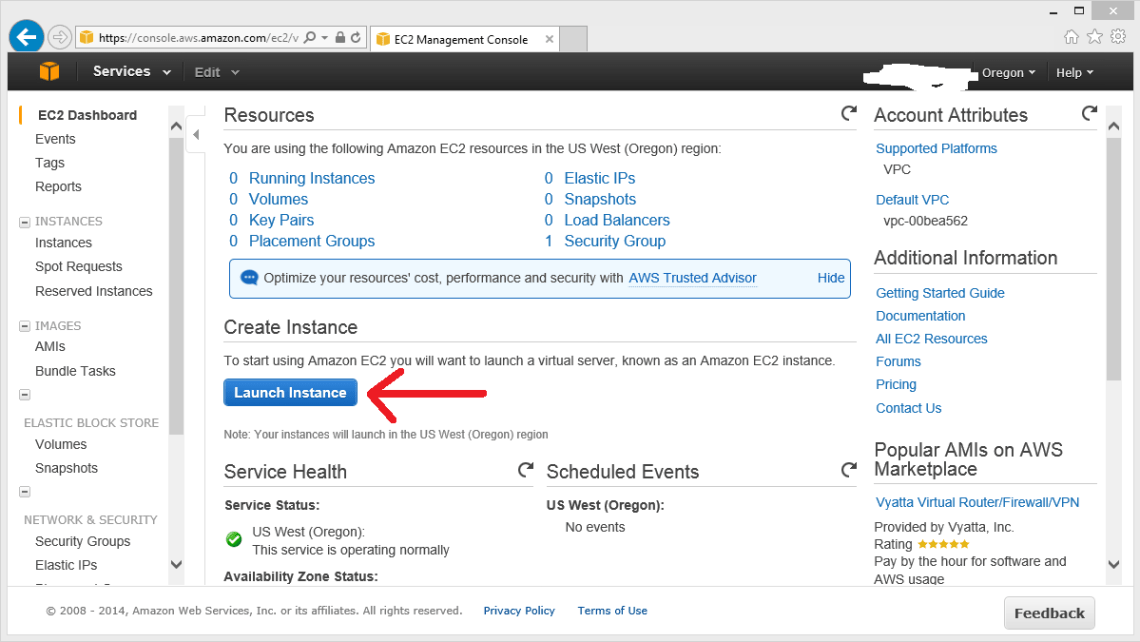Refresh the Account Attributes panel
The height and width of the screenshot is (642, 1140).
pos(1089,114)
